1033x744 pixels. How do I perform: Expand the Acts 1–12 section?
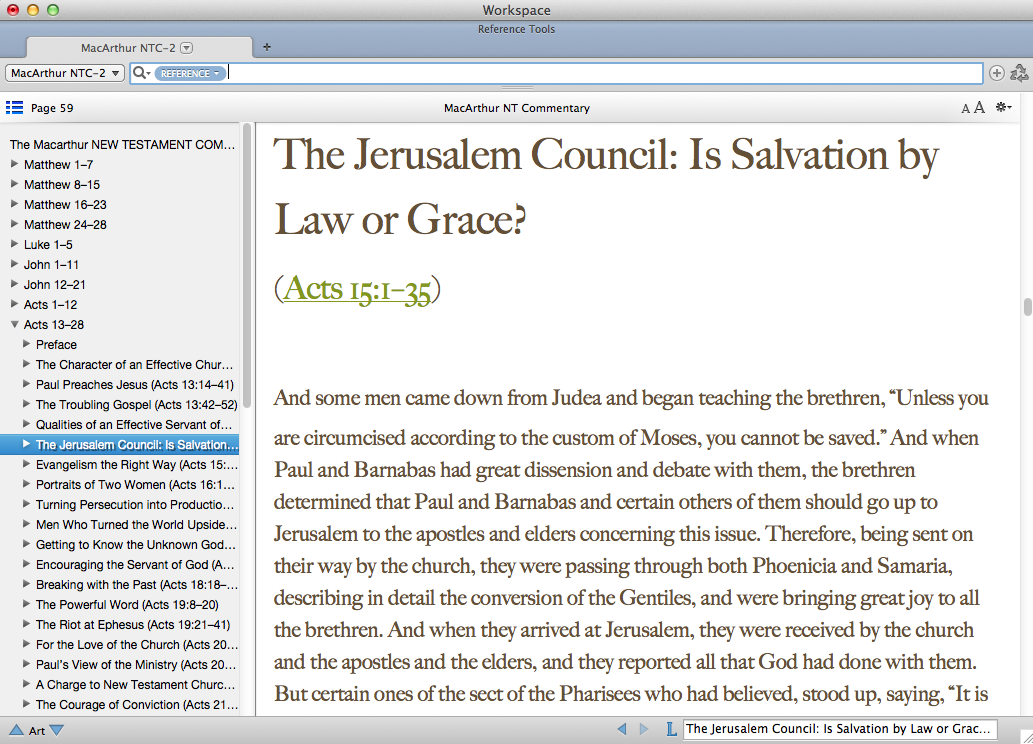pyautogui.click(x=14, y=304)
